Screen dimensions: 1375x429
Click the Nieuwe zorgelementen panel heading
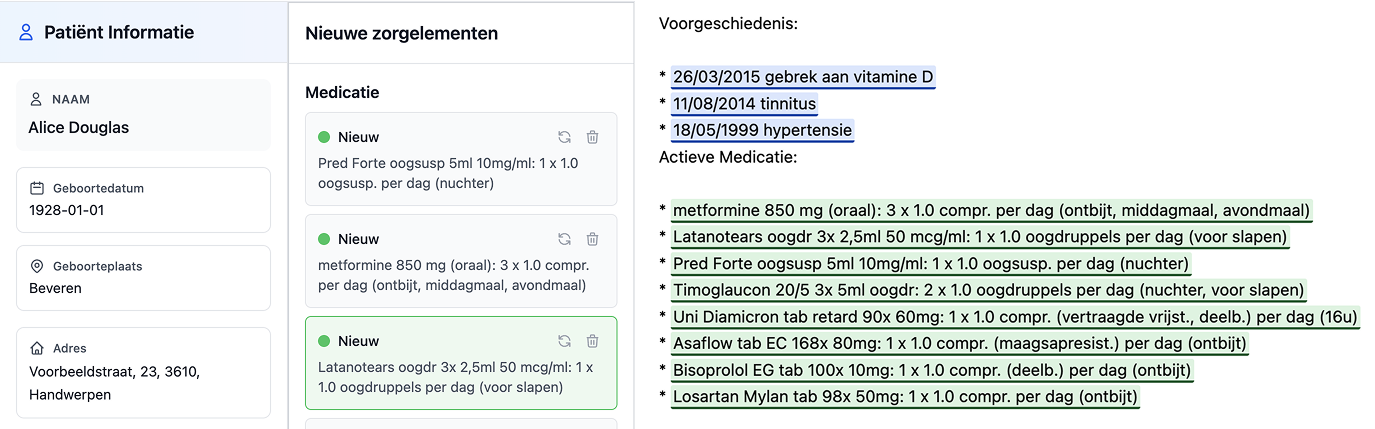coord(401,33)
